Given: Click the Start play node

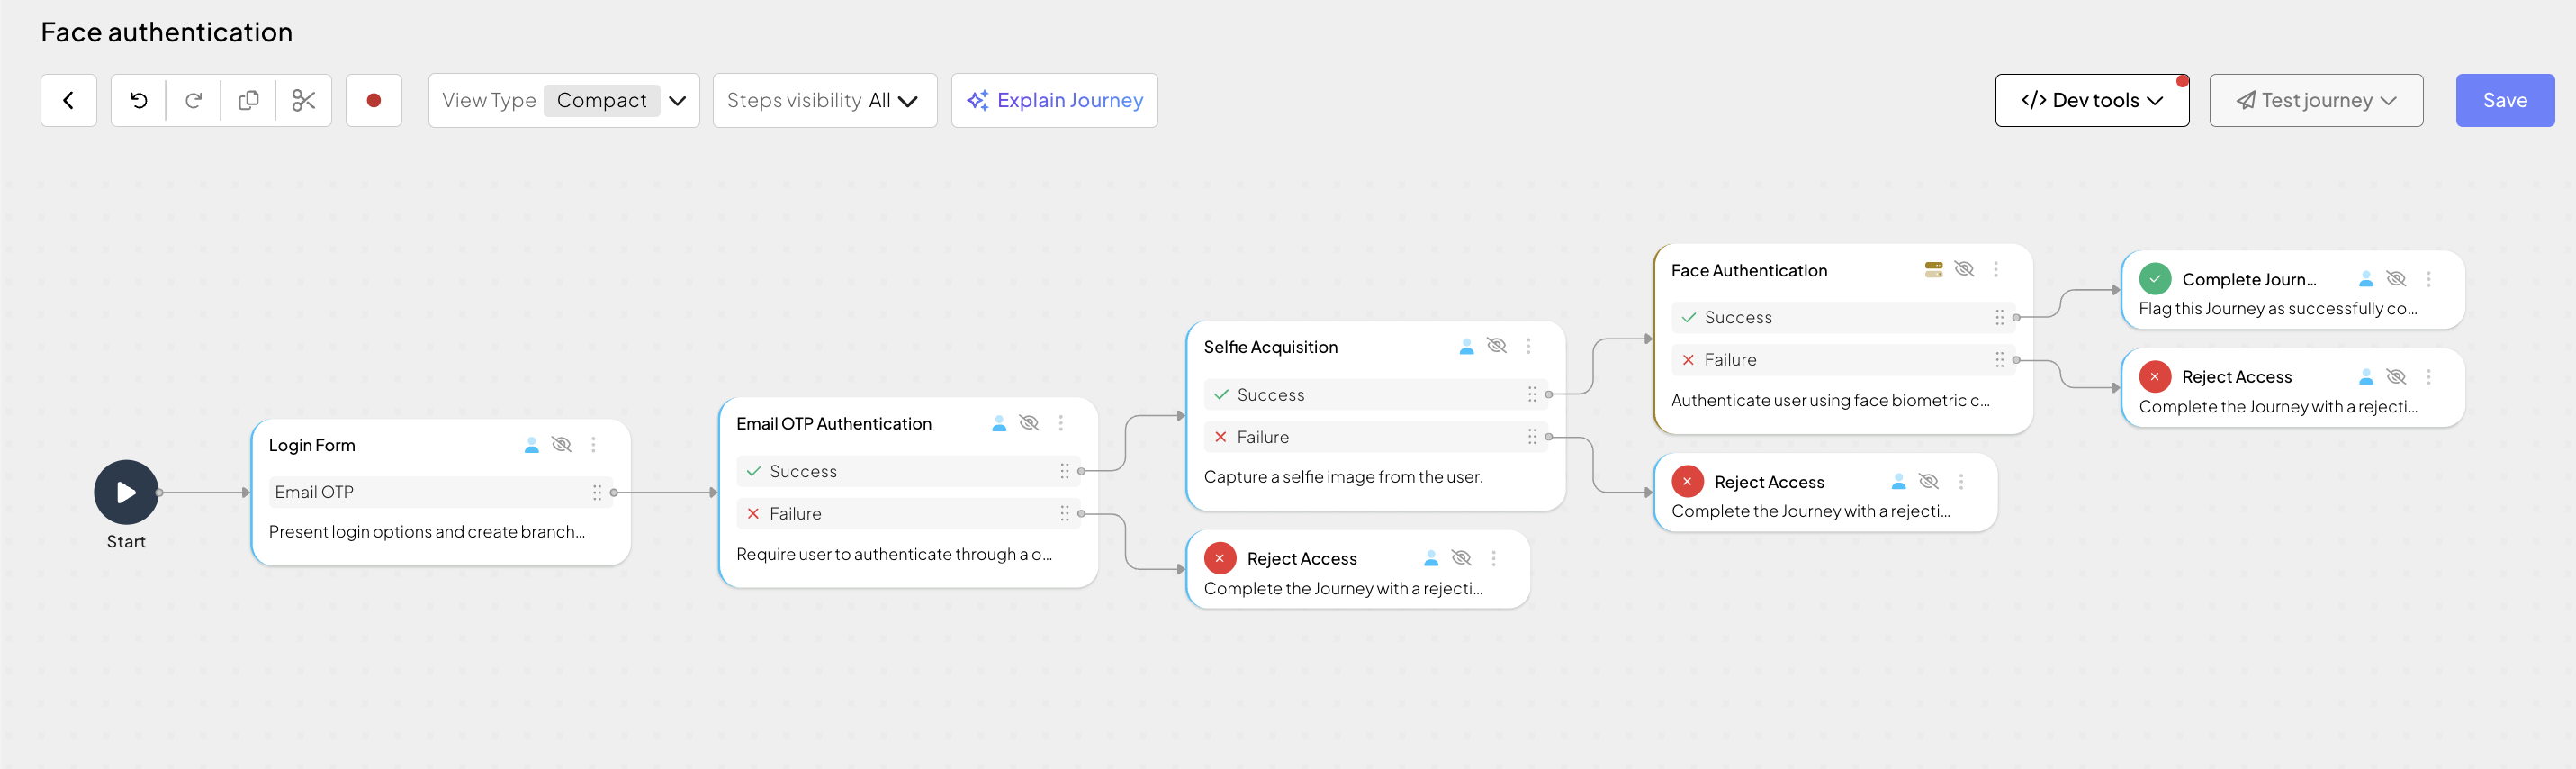Looking at the screenshot, I should pyautogui.click(x=126, y=492).
